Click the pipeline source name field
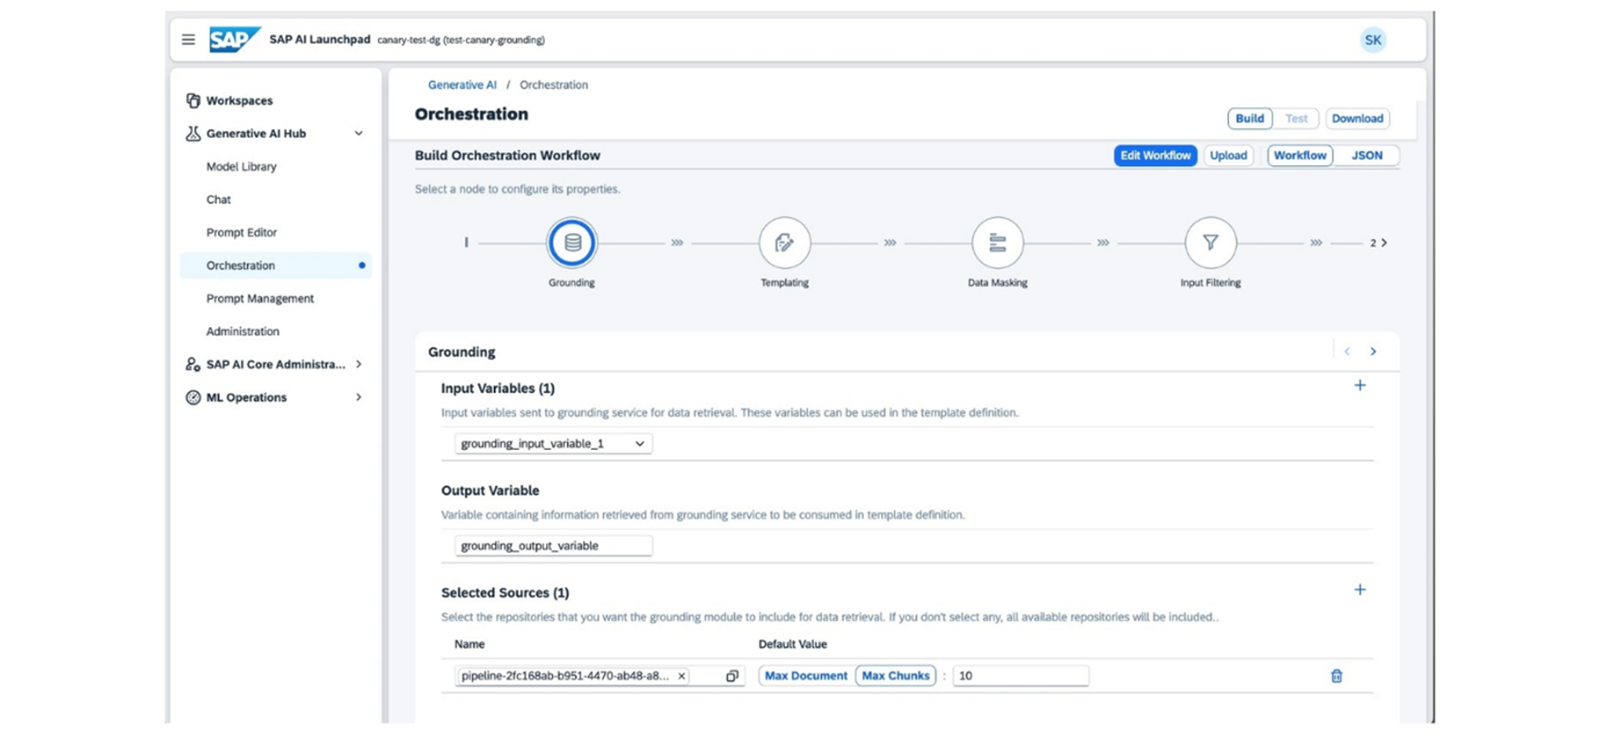The height and width of the screenshot is (734, 1600). (599, 677)
